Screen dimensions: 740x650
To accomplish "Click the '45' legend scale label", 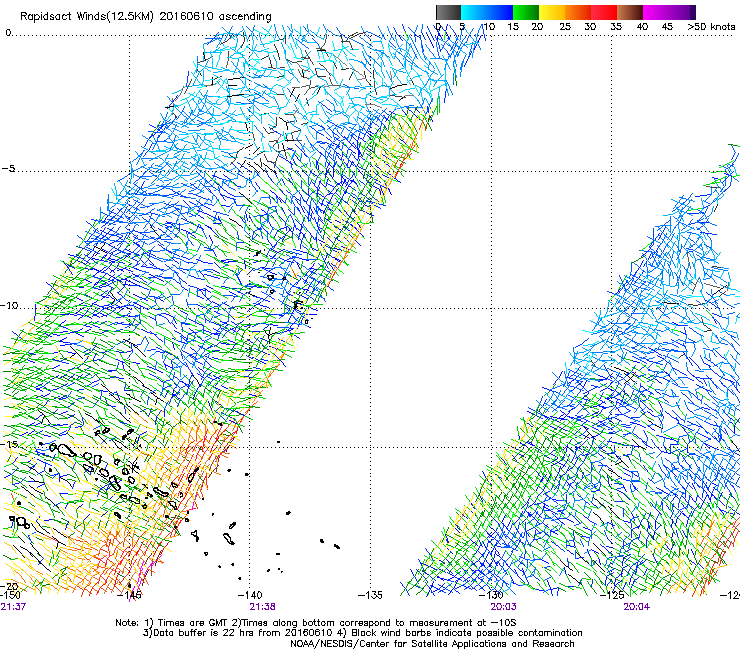I will click(667, 27).
